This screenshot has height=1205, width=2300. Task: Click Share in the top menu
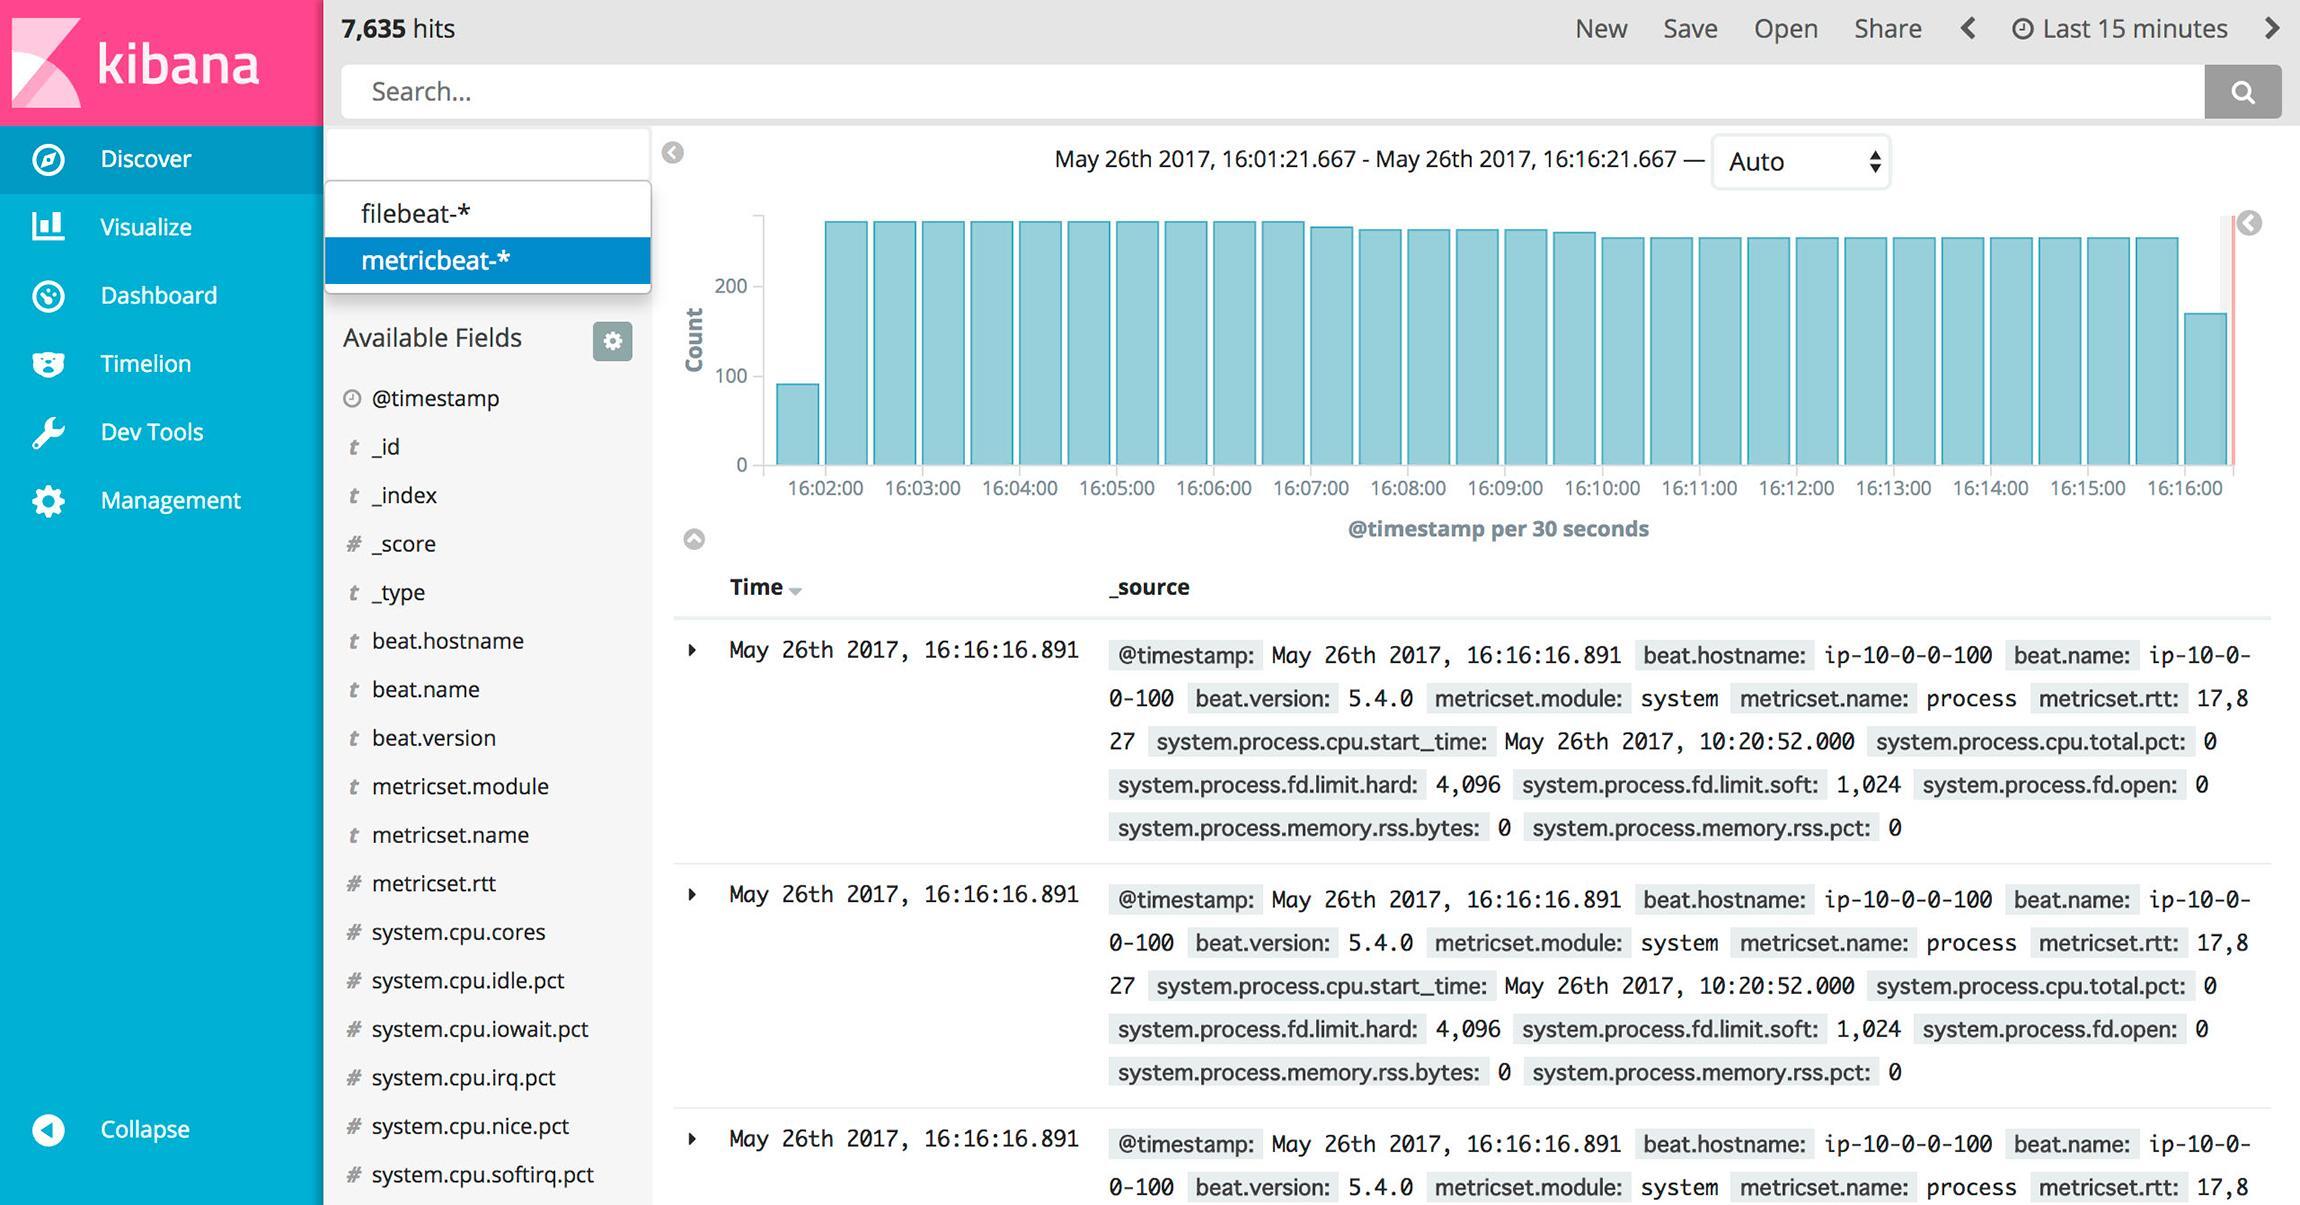point(1887,29)
